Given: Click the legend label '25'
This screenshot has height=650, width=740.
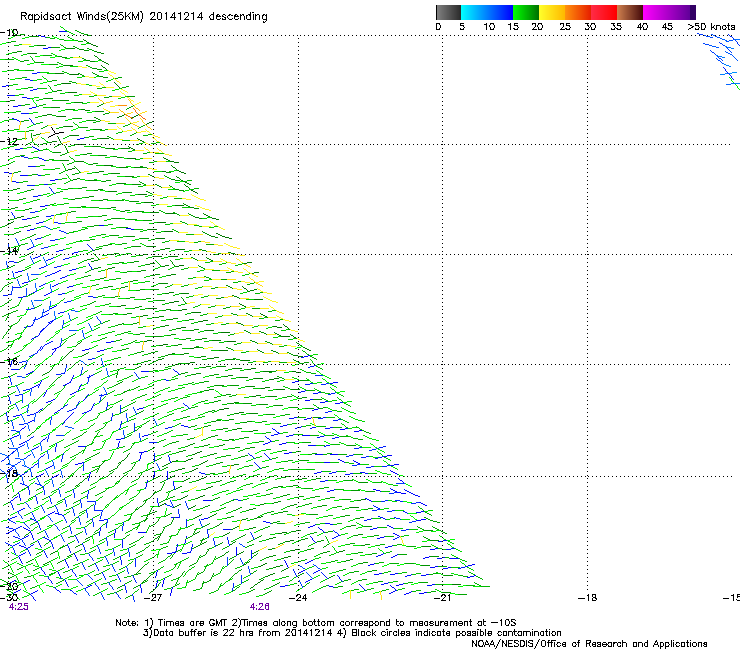Looking at the screenshot, I should (565, 27).
